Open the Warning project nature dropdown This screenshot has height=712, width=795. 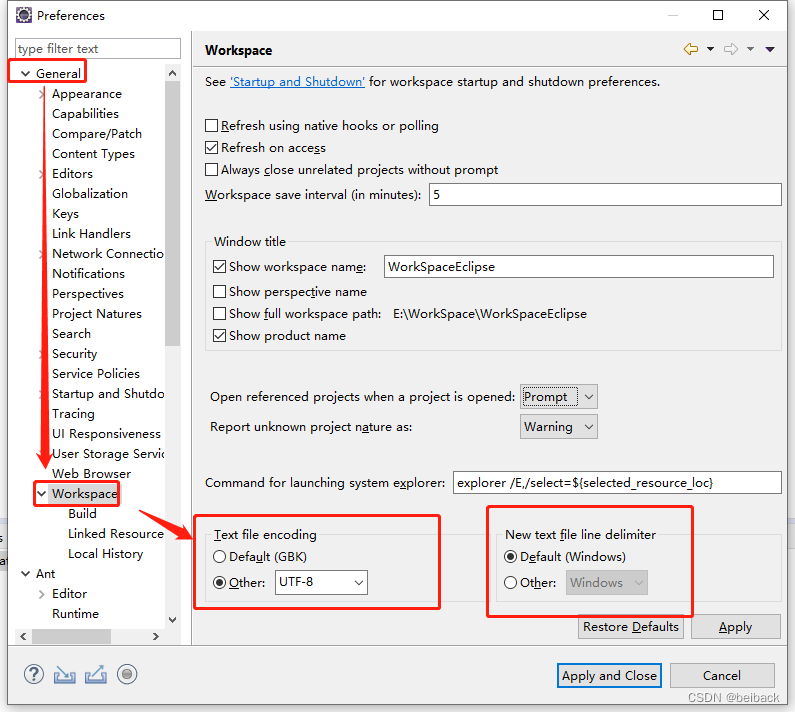pyautogui.click(x=559, y=426)
